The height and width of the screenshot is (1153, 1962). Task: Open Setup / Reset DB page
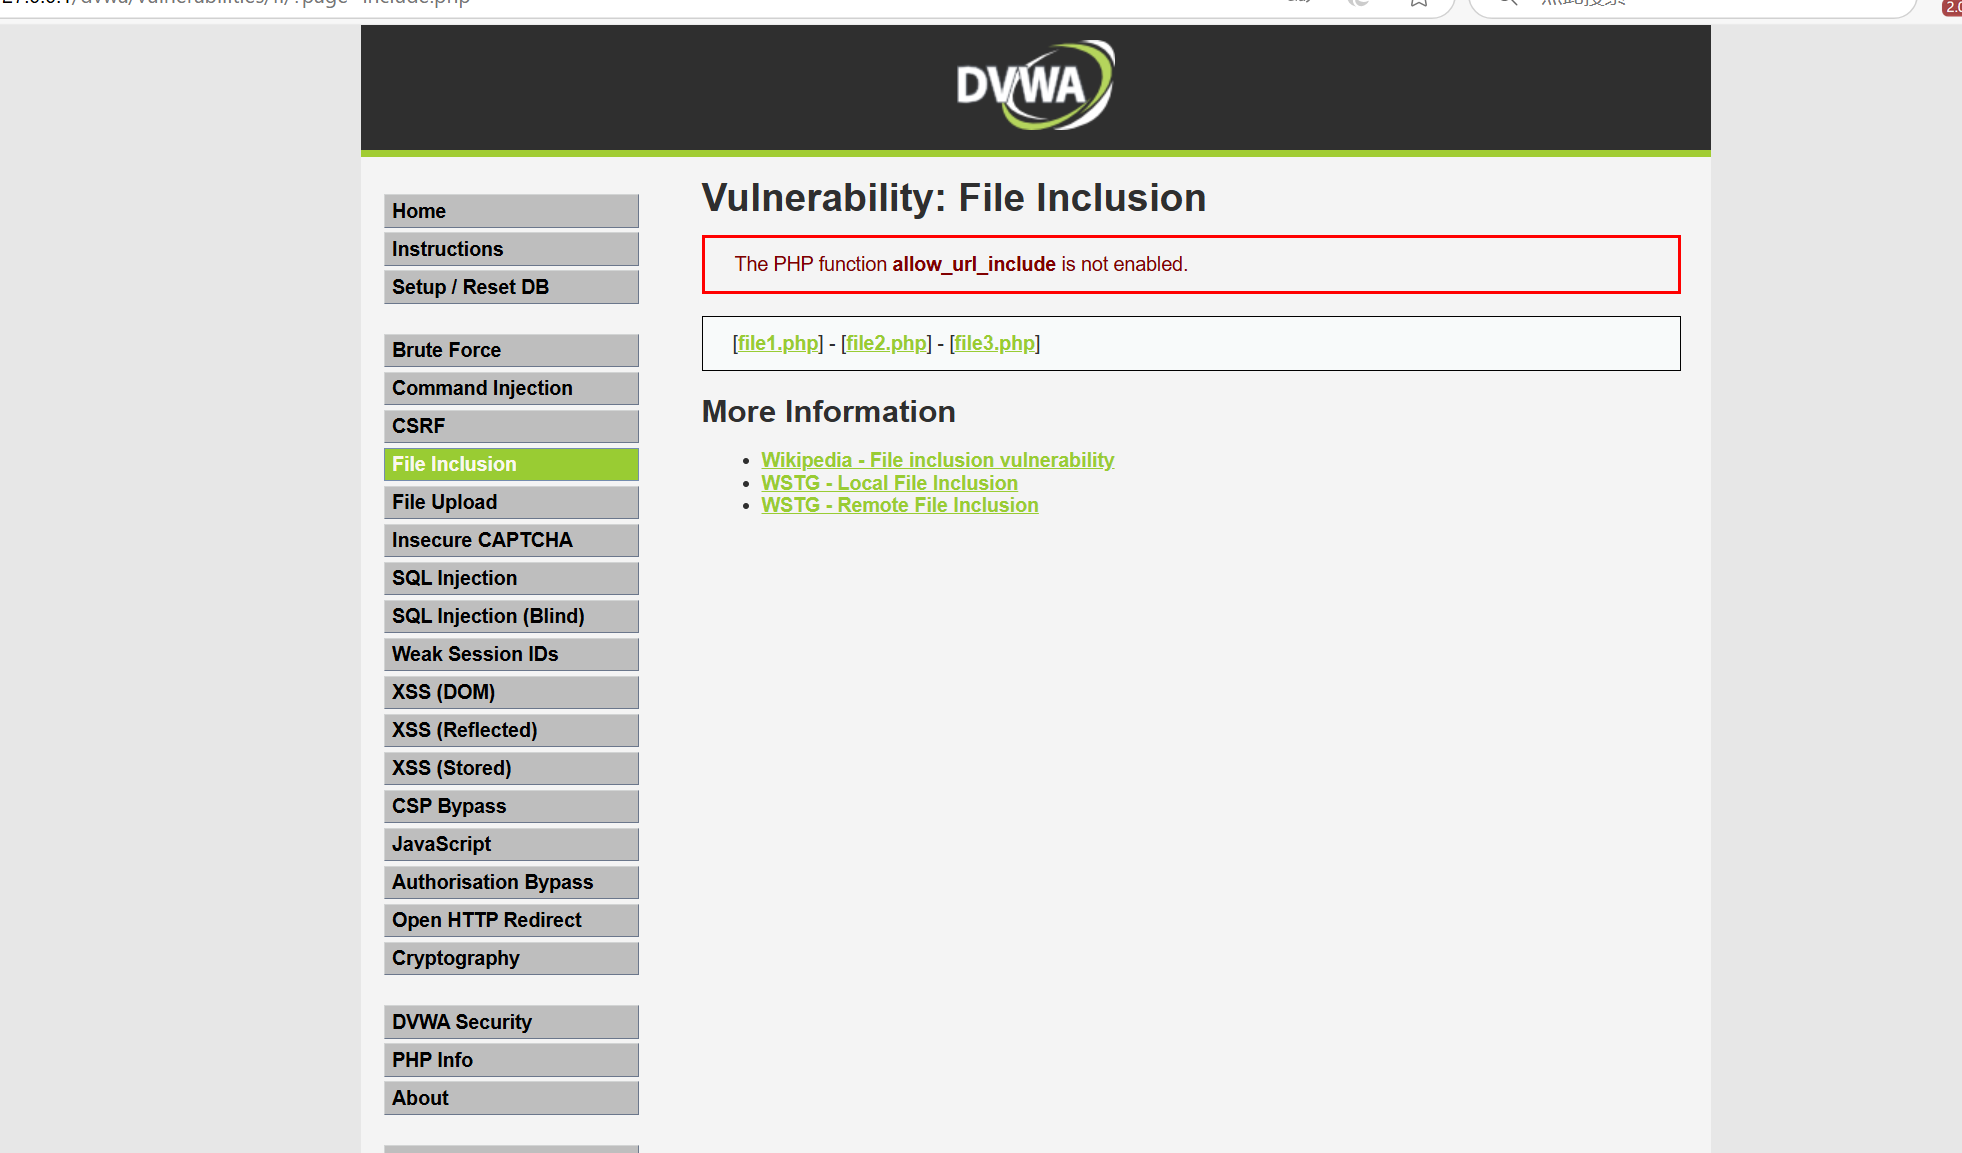[x=510, y=287]
